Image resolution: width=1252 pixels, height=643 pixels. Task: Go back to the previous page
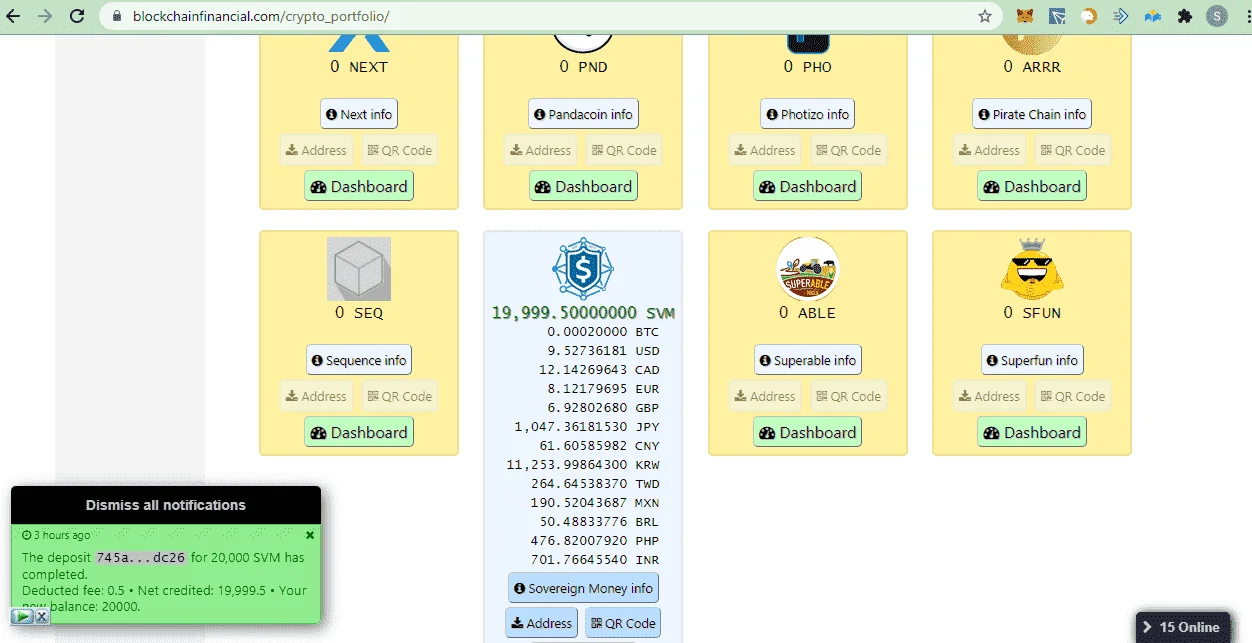[14, 16]
